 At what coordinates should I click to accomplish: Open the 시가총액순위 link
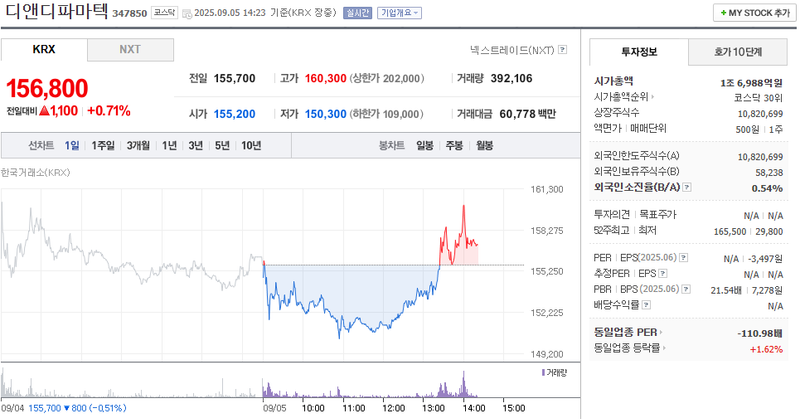point(623,96)
